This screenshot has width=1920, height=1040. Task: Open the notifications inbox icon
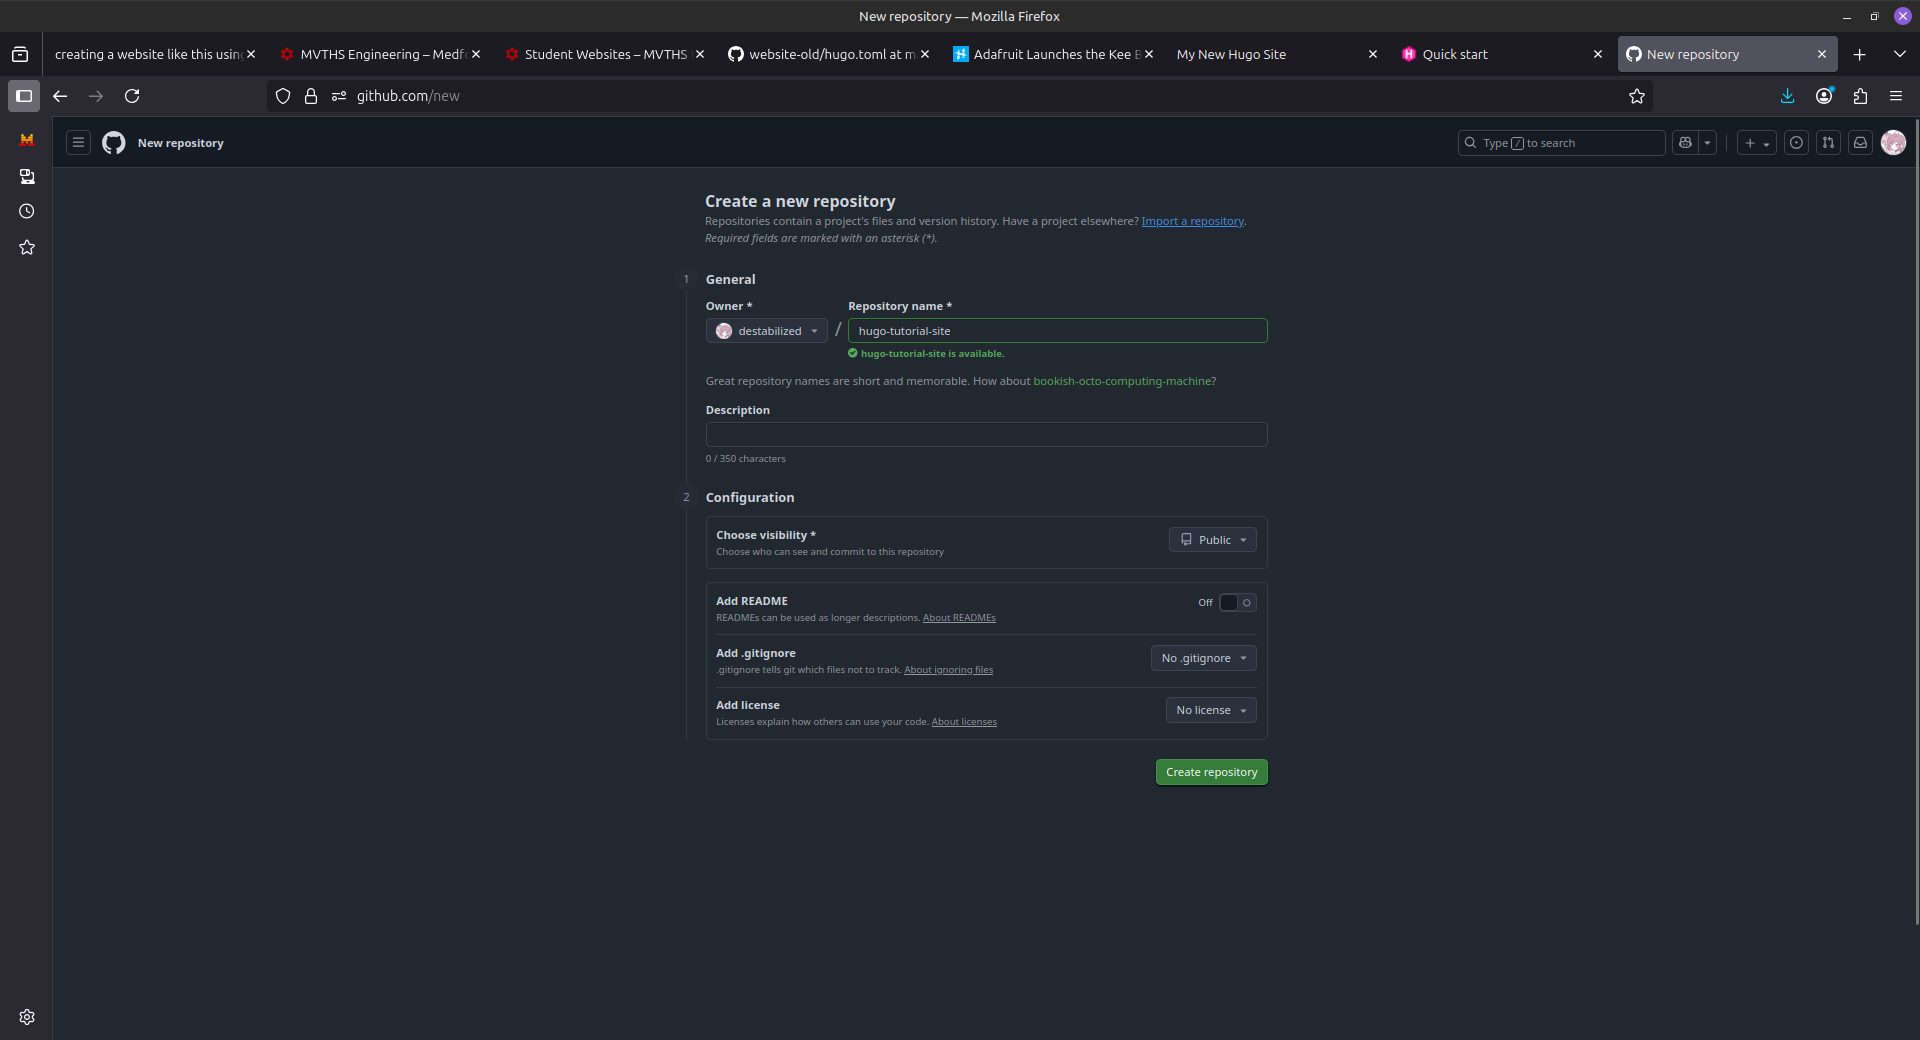coord(1860,143)
